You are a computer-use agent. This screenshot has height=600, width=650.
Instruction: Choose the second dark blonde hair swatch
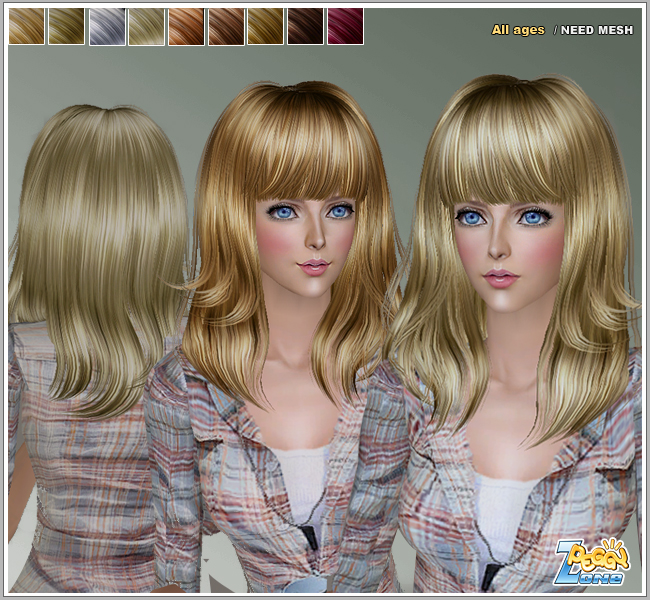[x=66, y=27]
